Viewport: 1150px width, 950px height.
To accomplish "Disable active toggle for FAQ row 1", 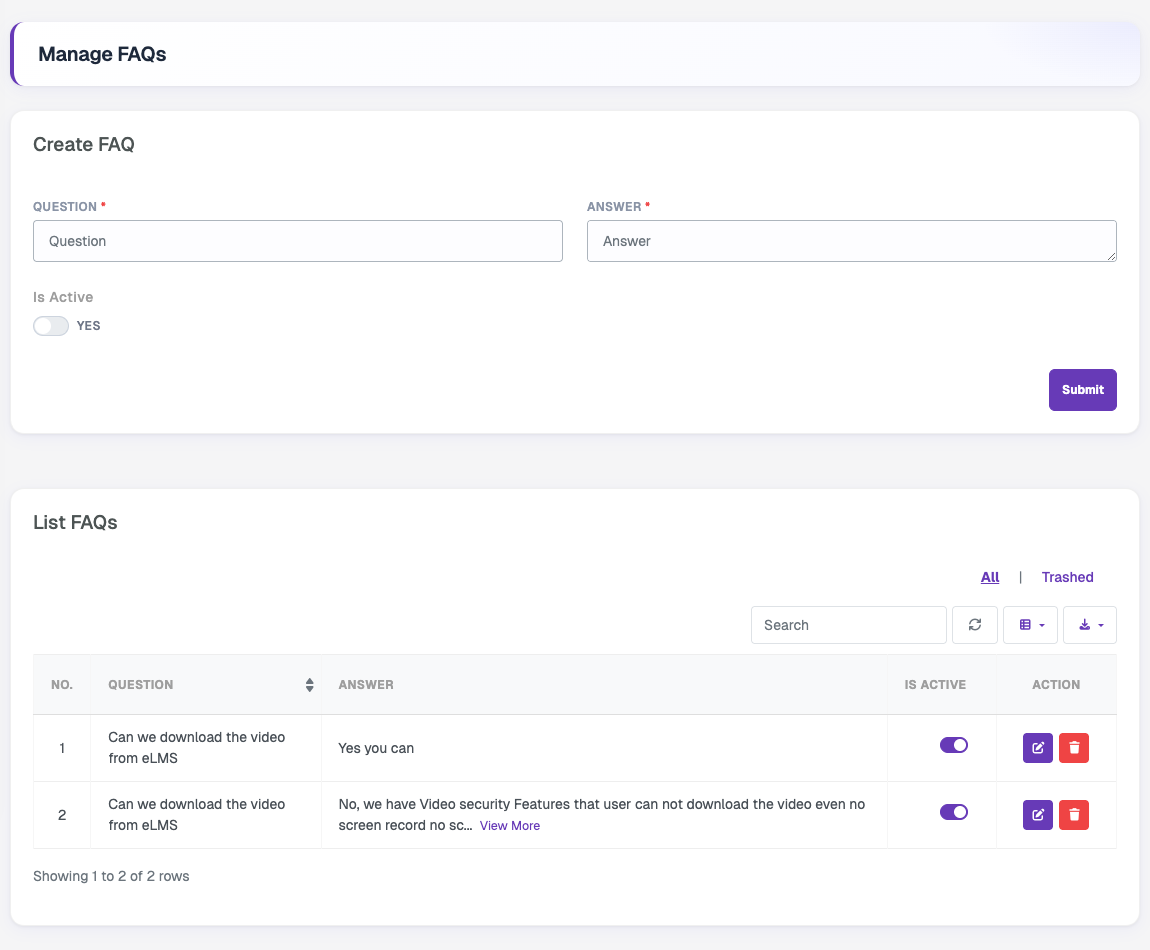I will pyautogui.click(x=953, y=745).
